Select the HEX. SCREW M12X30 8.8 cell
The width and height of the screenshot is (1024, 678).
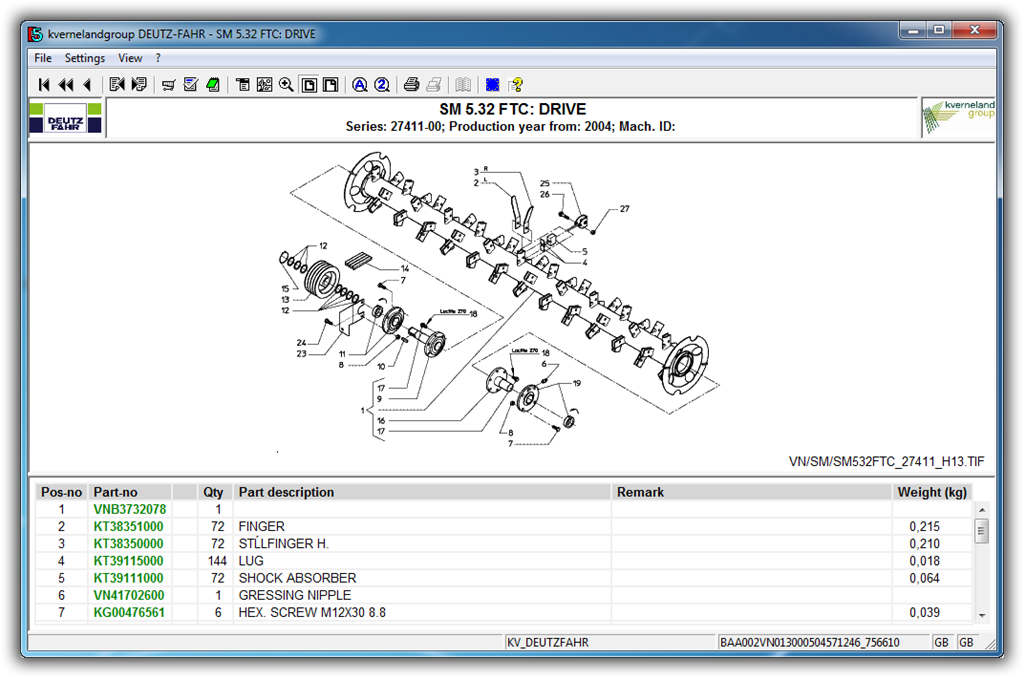[x=422, y=613]
